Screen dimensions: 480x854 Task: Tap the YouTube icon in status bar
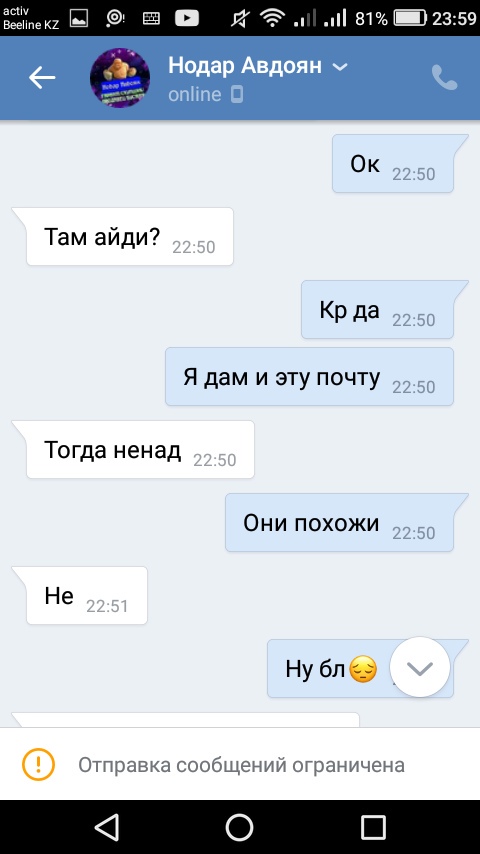pos(187,19)
